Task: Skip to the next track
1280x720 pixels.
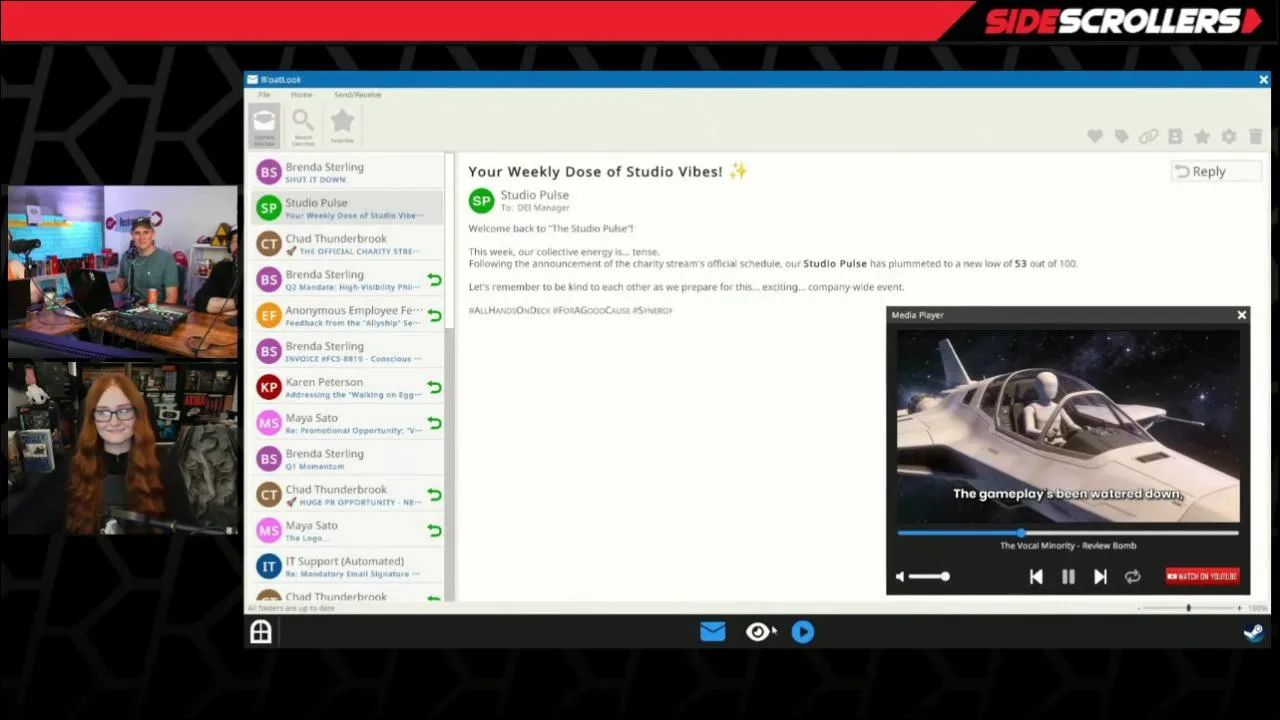Action: 1100,577
